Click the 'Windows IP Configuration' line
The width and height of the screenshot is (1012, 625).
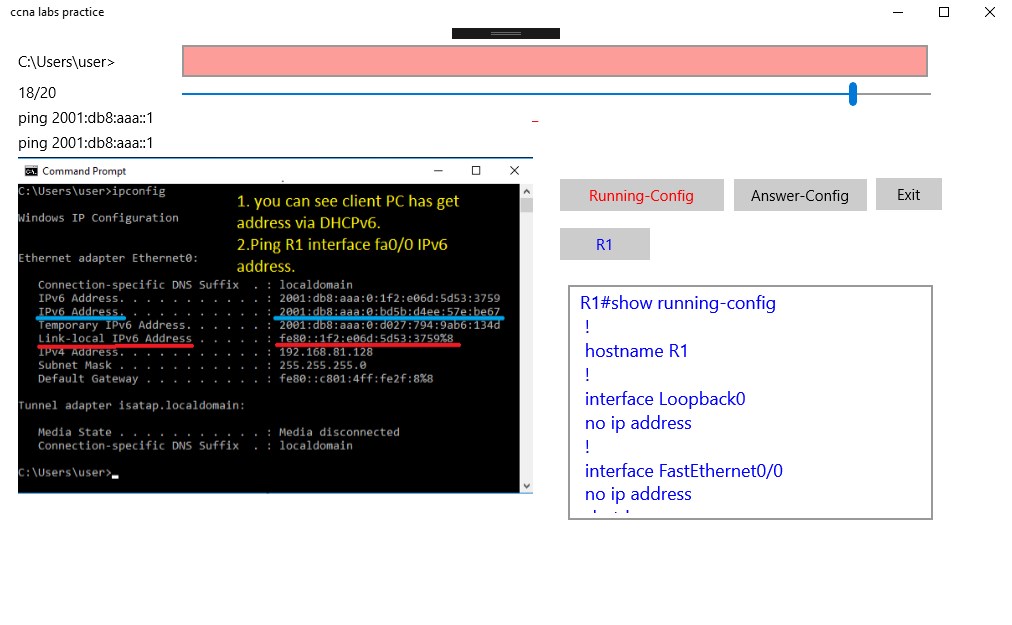[98, 218]
